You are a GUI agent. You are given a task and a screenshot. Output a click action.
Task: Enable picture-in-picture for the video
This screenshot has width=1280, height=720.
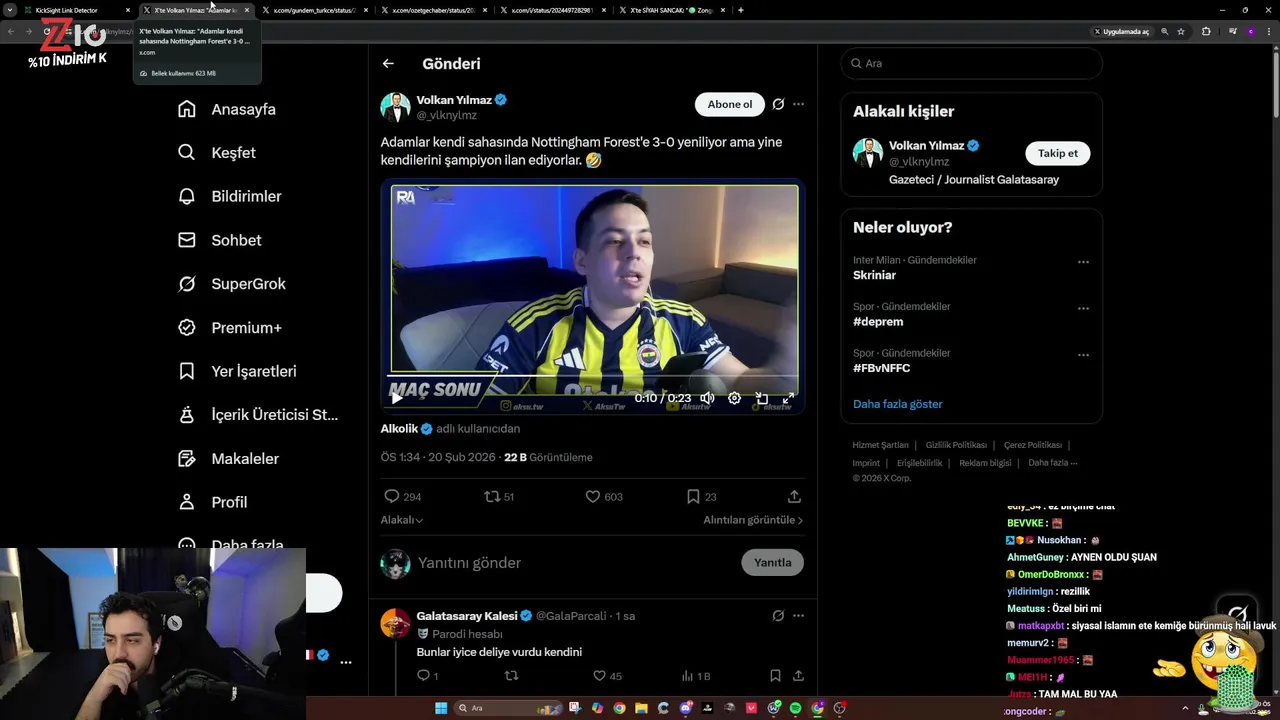tap(761, 398)
